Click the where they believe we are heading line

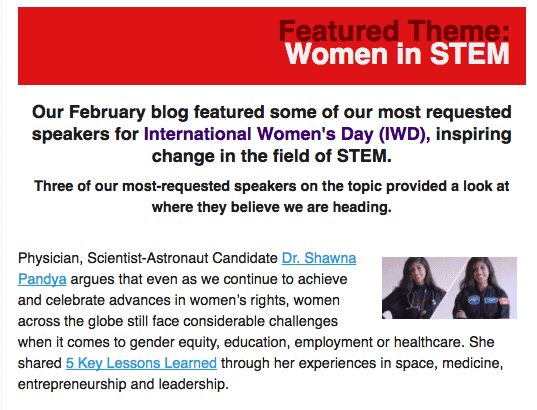pyautogui.click(x=272, y=207)
